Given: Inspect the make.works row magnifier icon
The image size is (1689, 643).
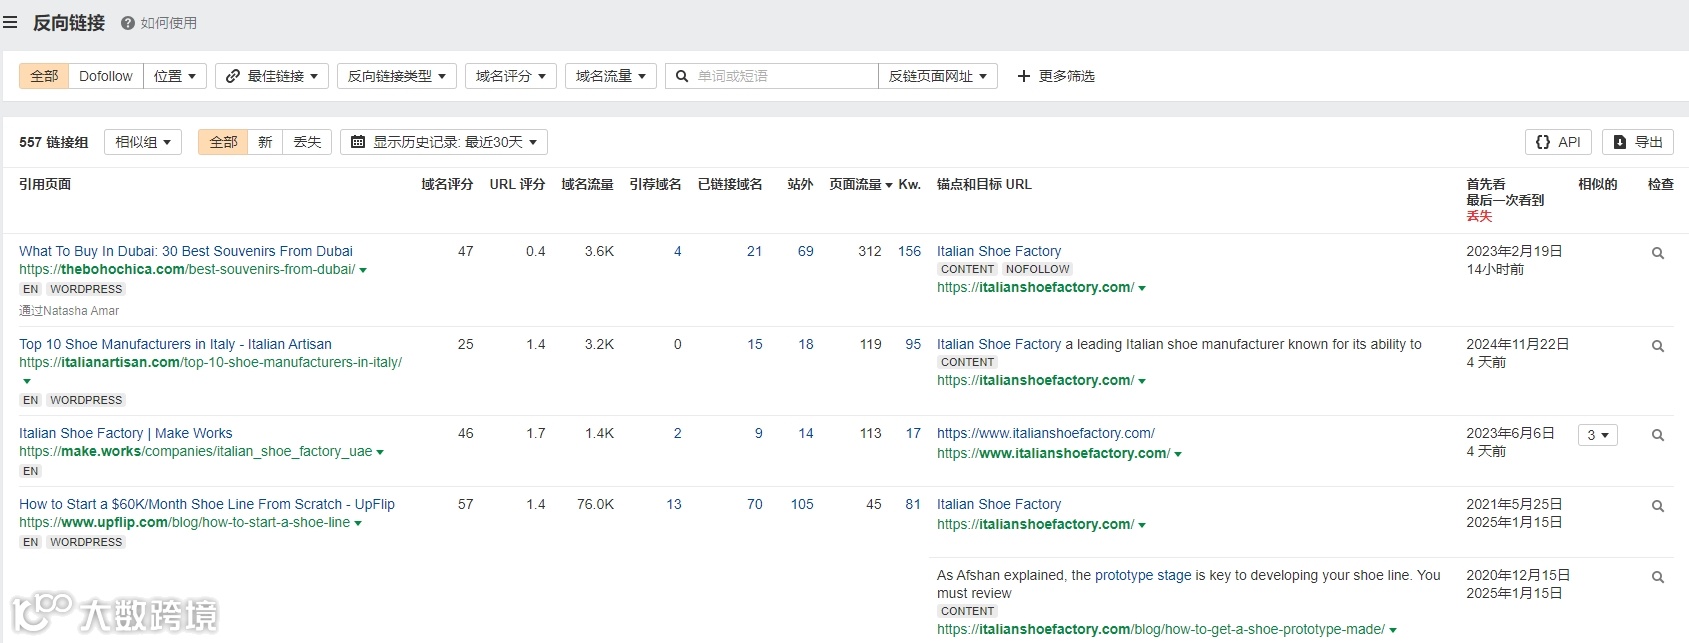Looking at the screenshot, I should (1657, 435).
